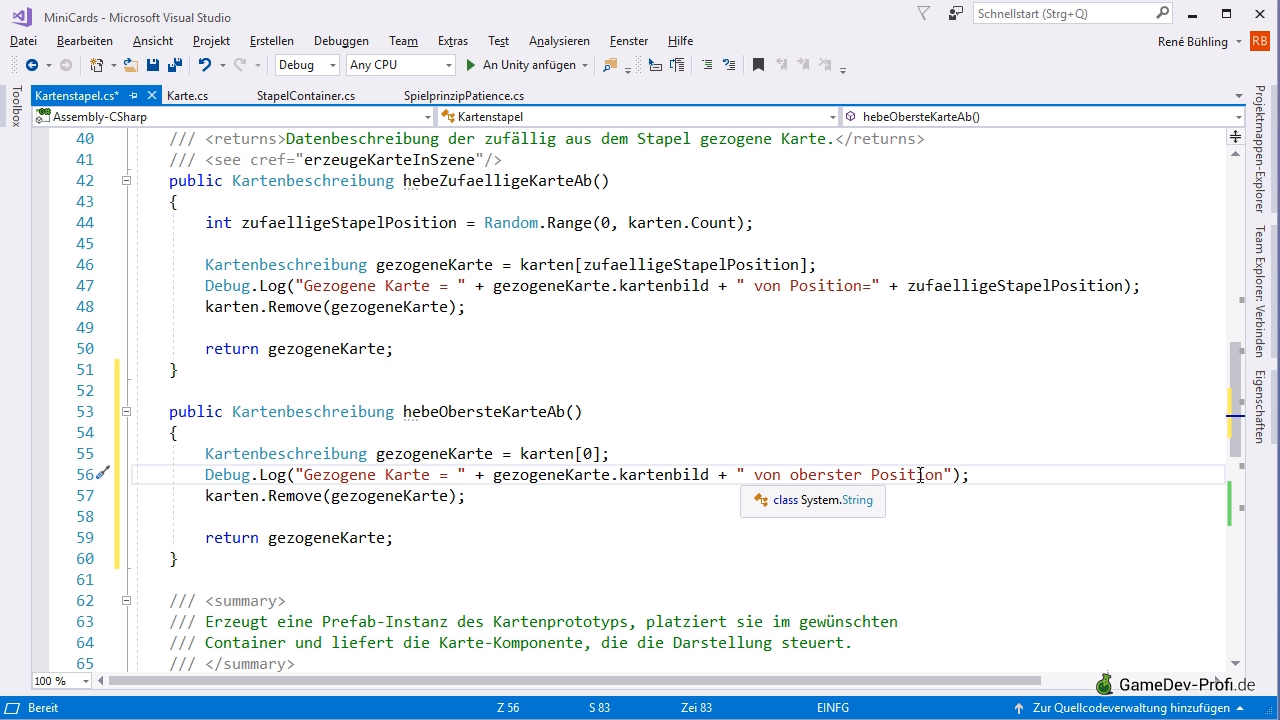Open the Extras menu

tap(452, 41)
